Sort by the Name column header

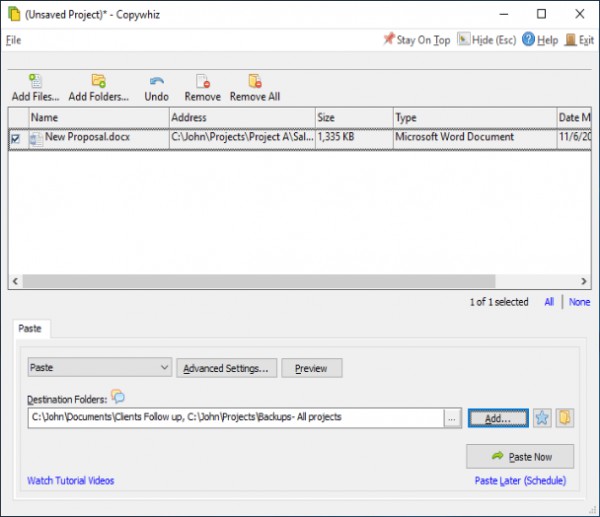(99, 117)
